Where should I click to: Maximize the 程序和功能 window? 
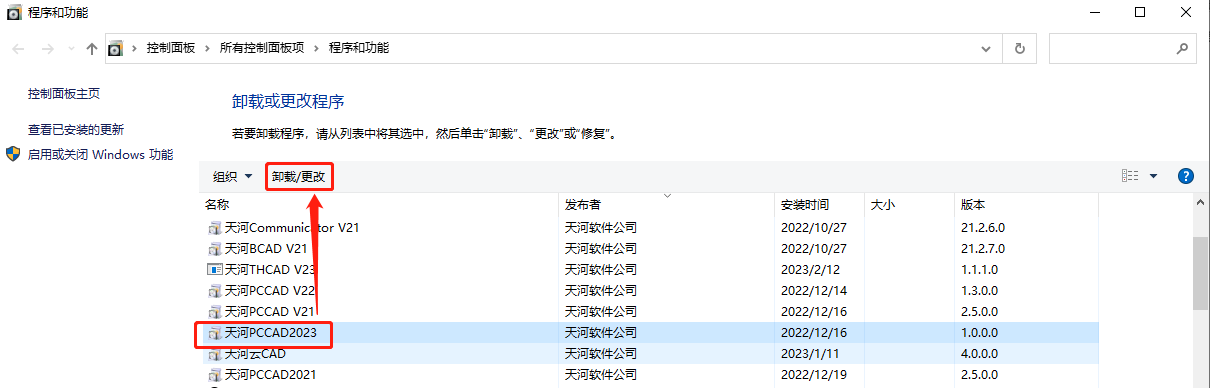(x=1140, y=12)
